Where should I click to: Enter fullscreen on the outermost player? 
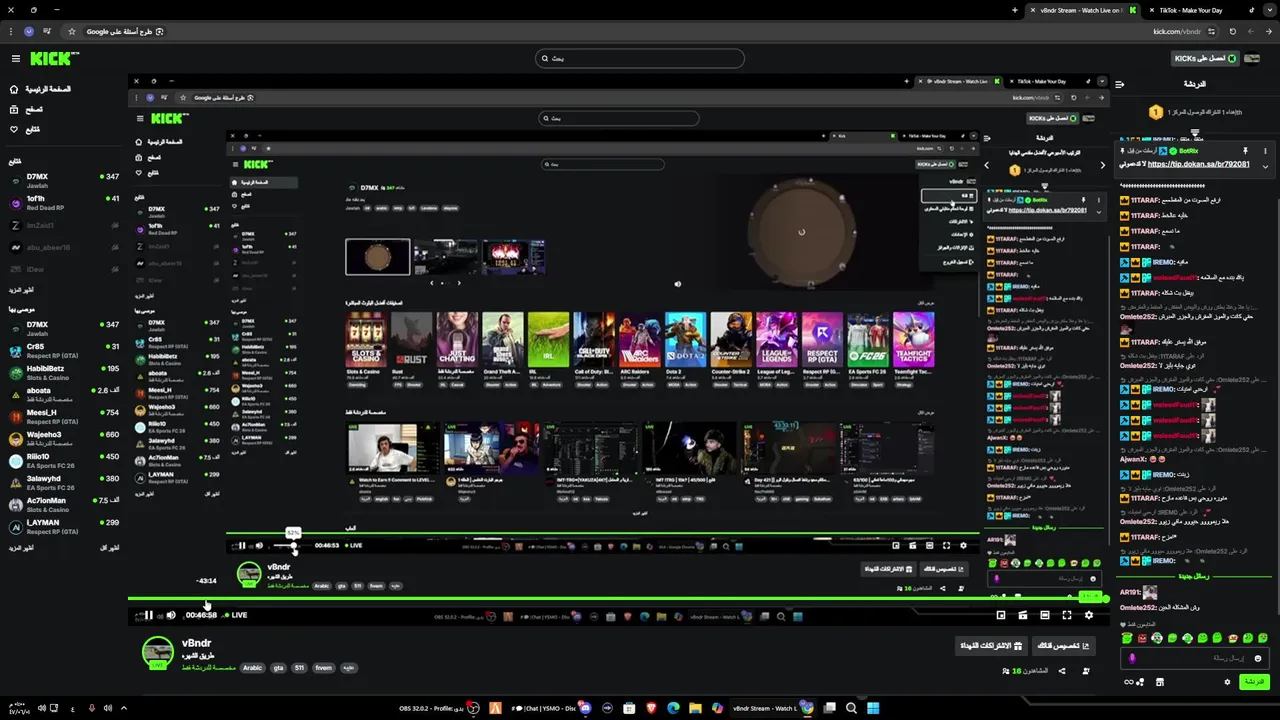(1067, 615)
